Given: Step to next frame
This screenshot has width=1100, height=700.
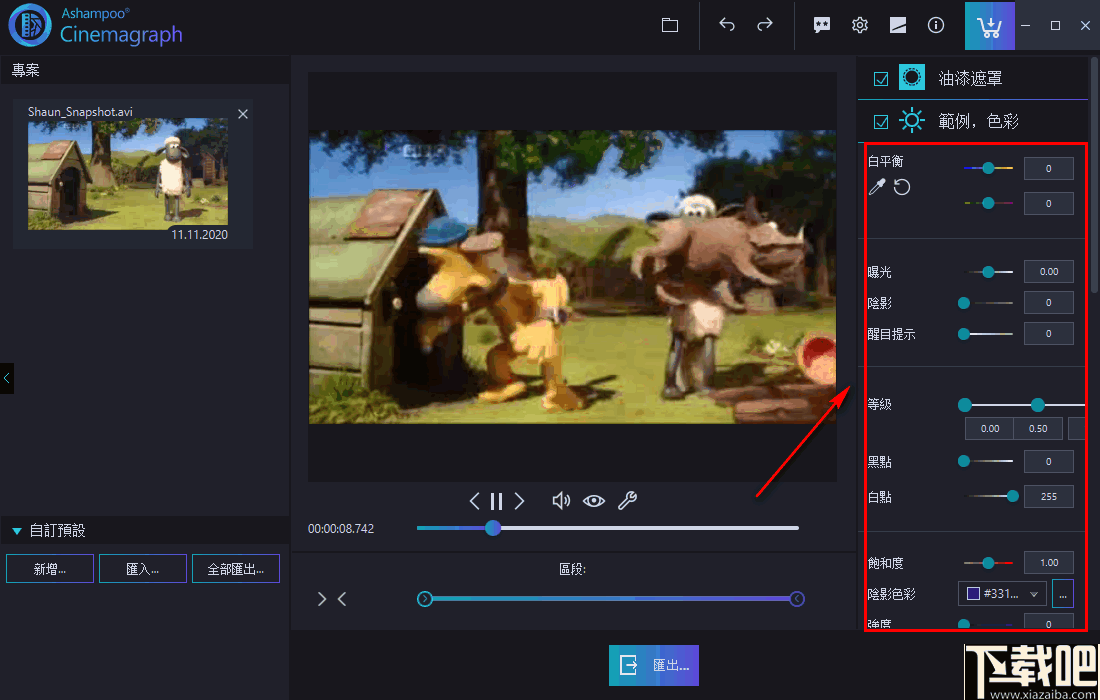Looking at the screenshot, I should (519, 501).
